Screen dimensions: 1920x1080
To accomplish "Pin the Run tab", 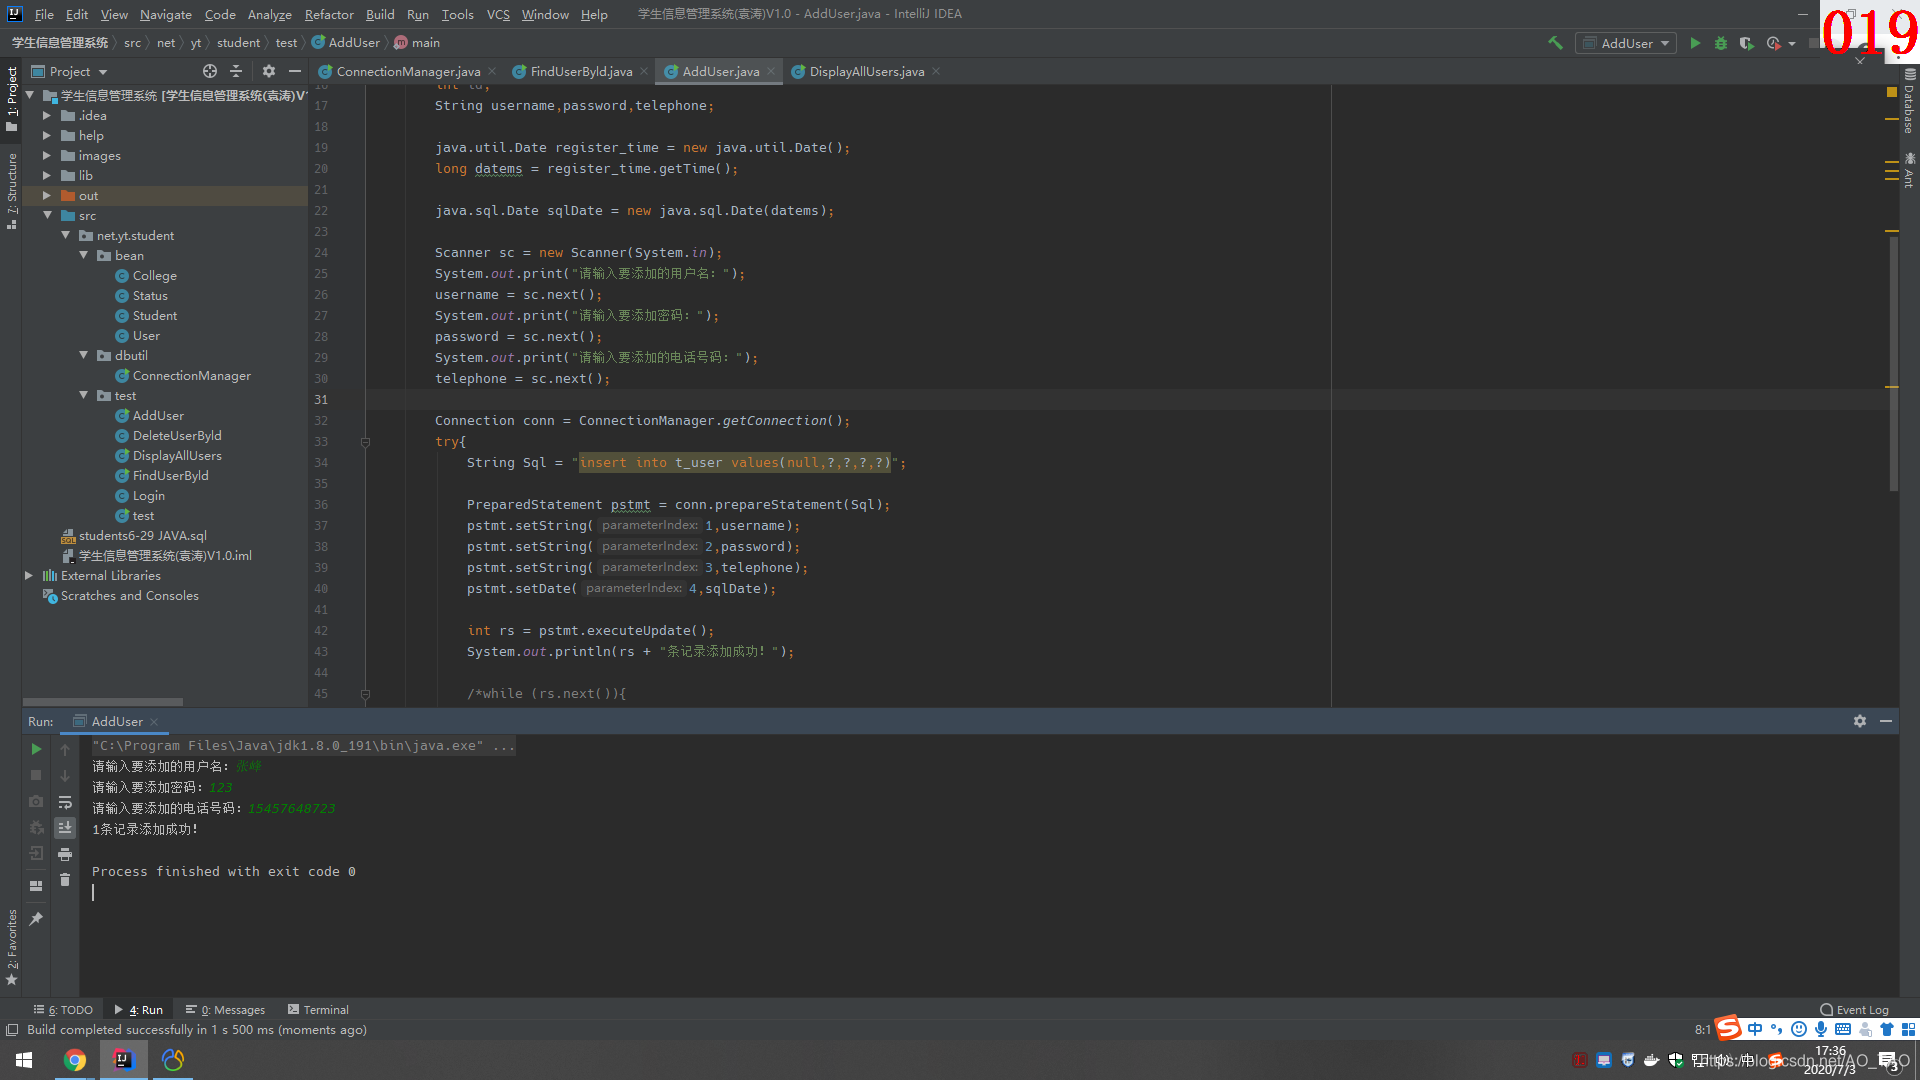I will (36, 918).
